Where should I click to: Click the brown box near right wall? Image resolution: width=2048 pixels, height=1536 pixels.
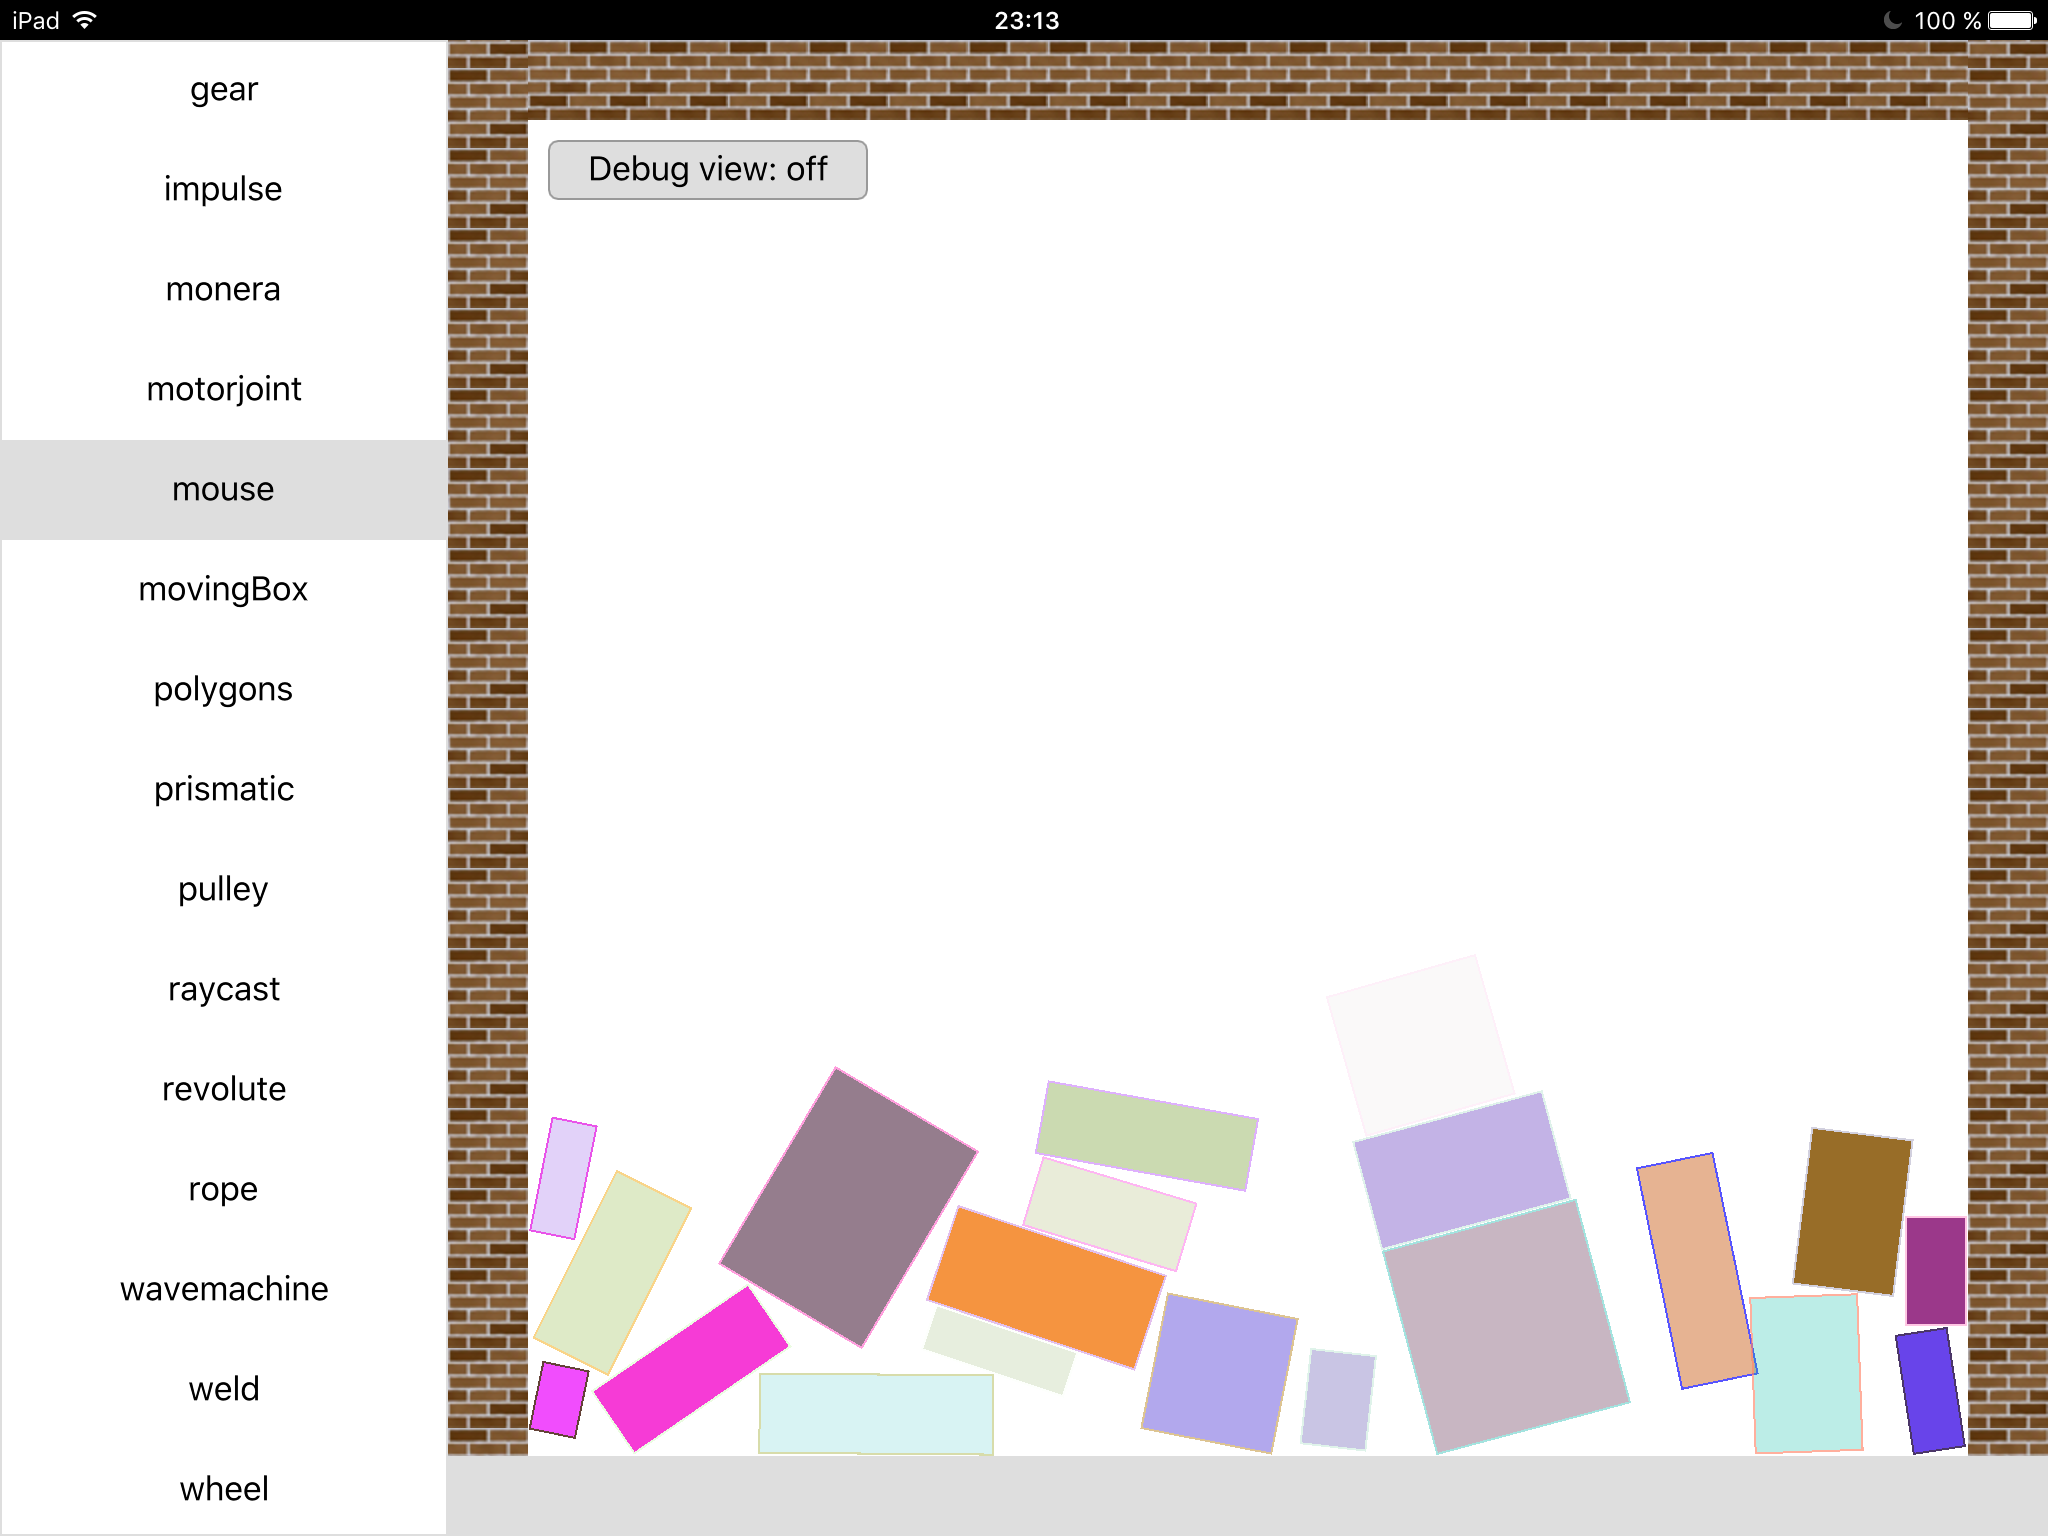click(x=1852, y=1210)
